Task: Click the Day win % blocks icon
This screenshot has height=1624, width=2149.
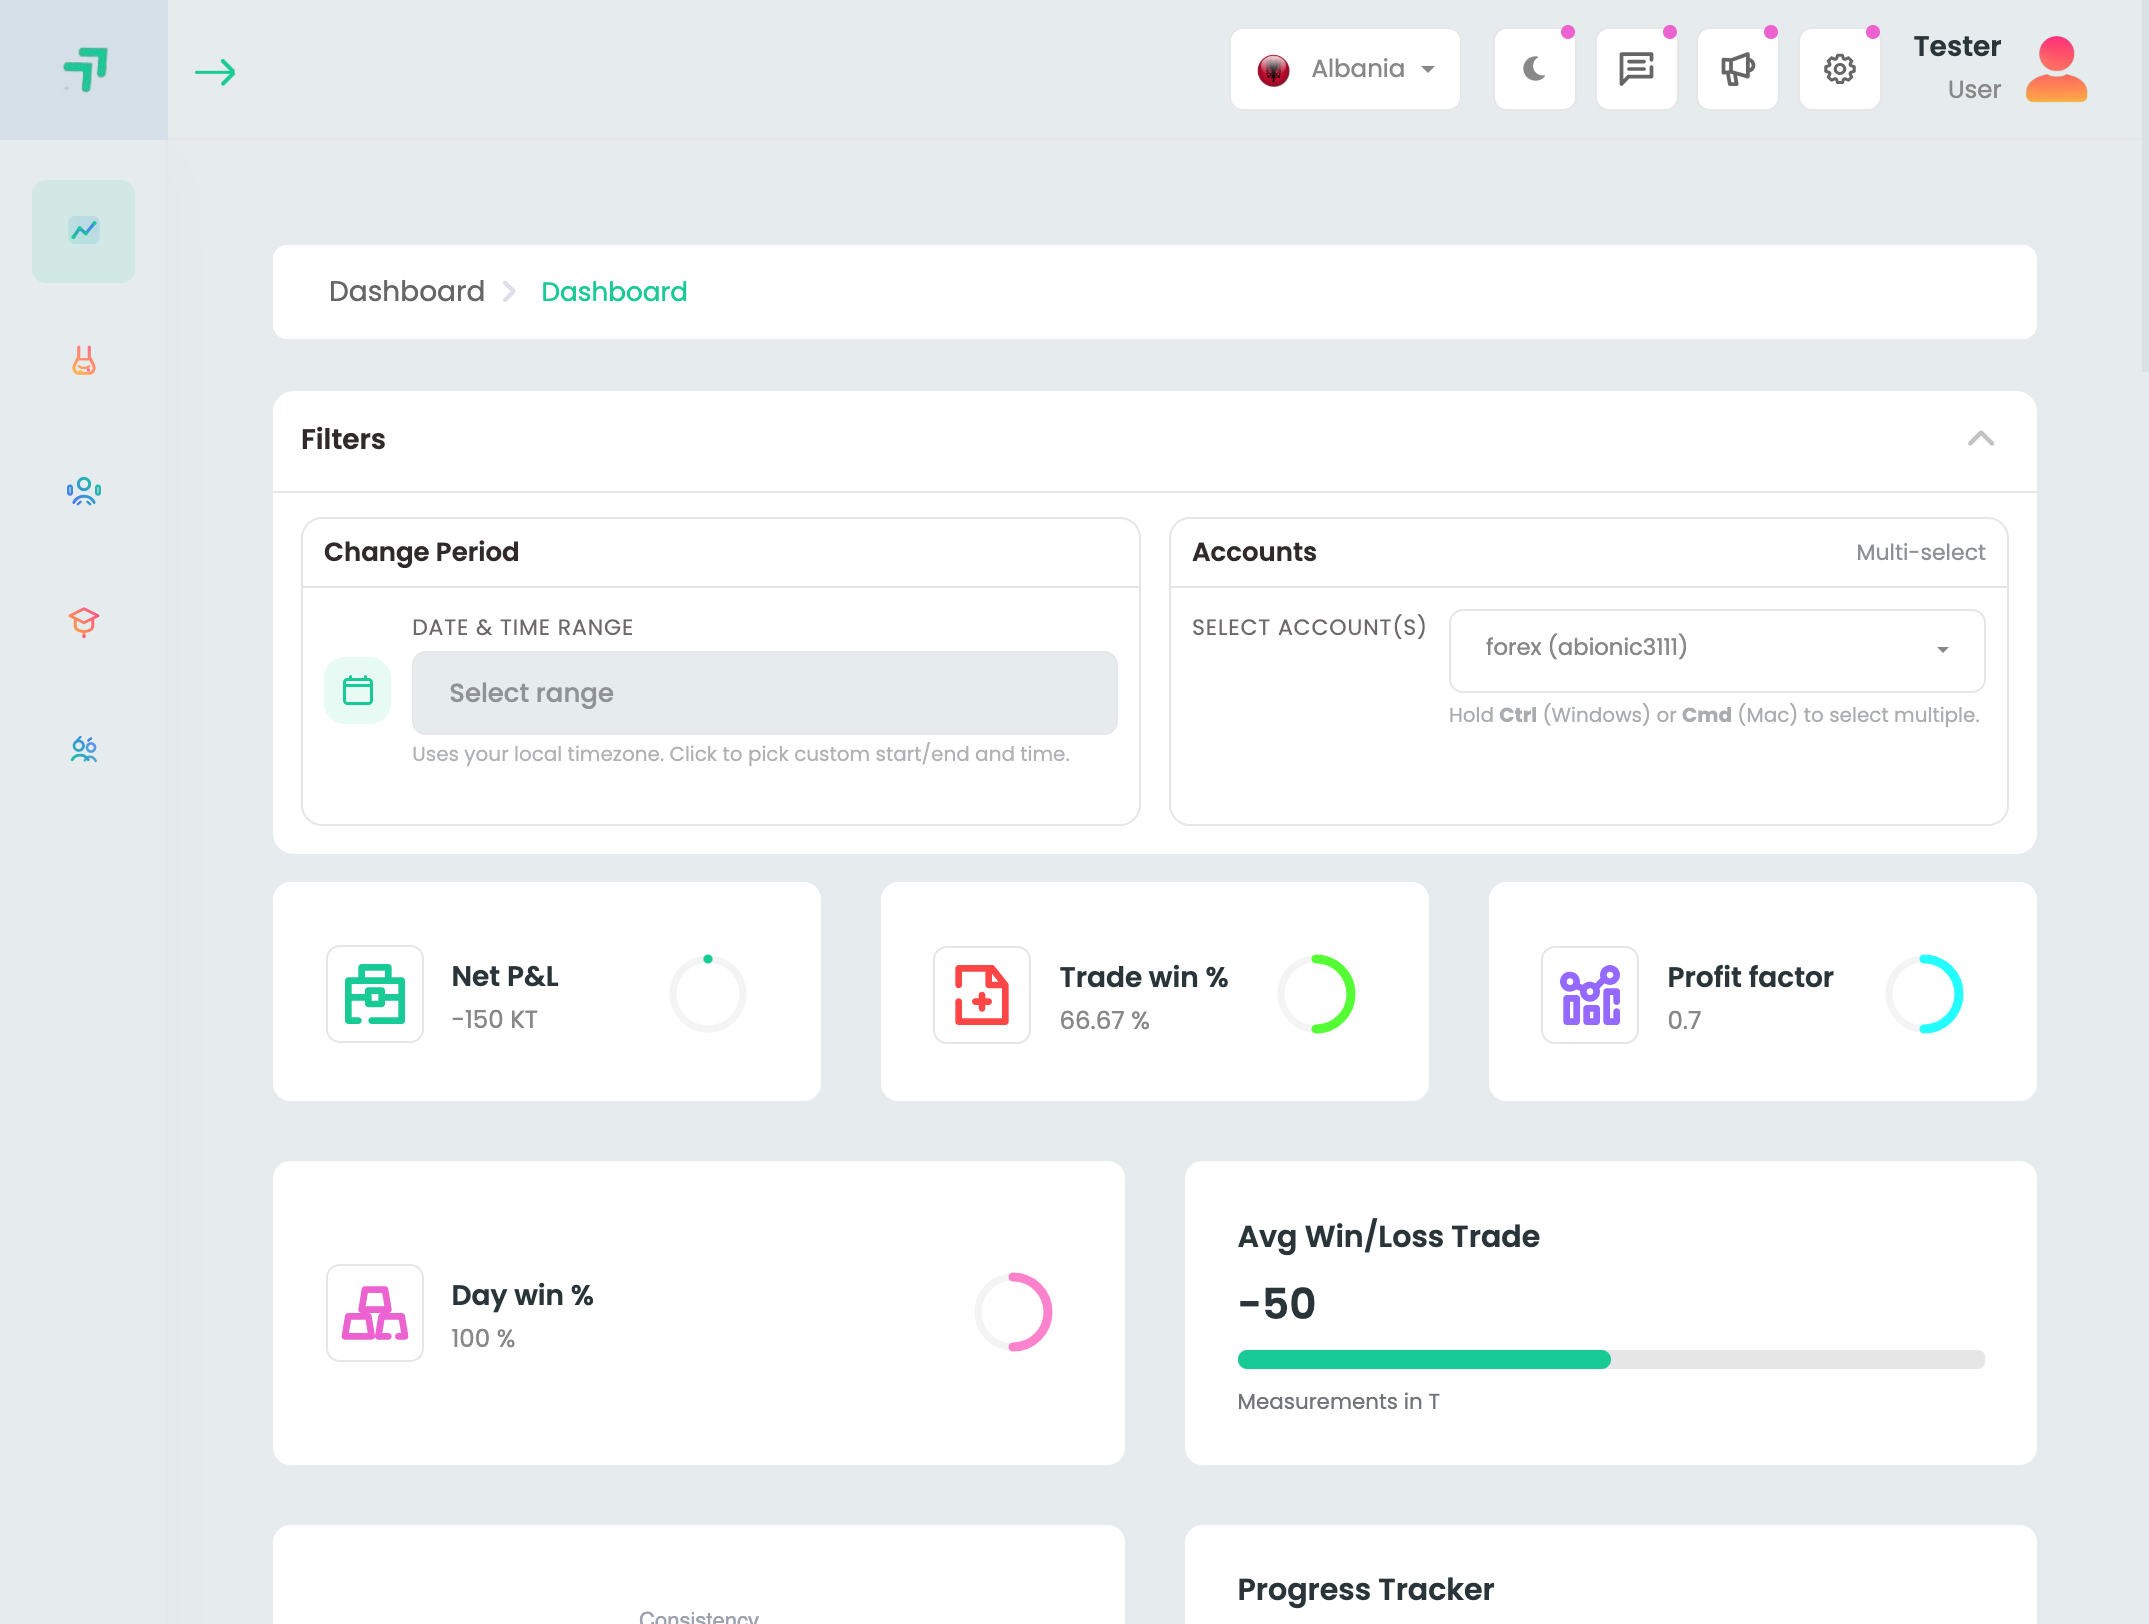Action: (375, 1313)
